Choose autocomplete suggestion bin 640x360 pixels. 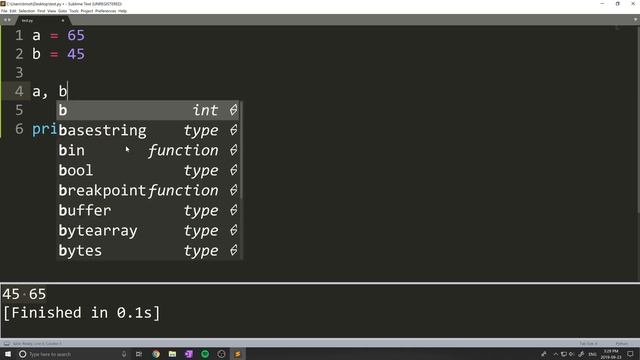coord(149,150)
